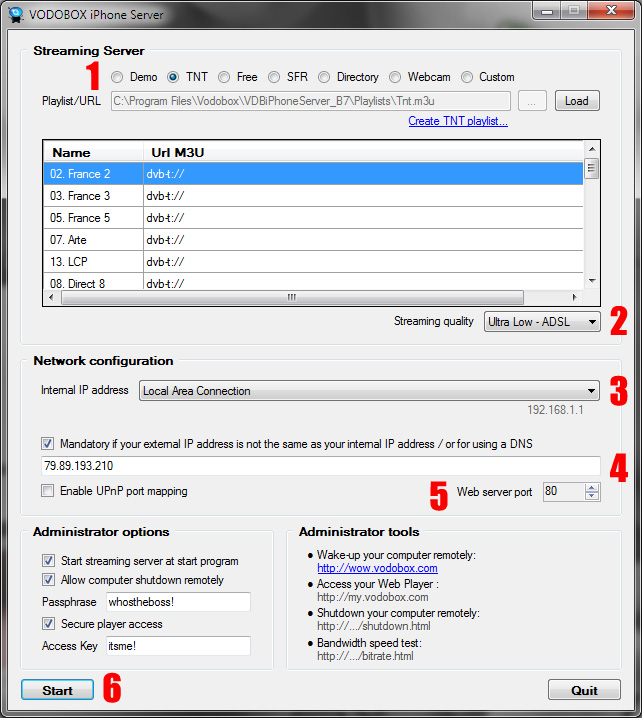Close the VODOBOX iPhone Server window

[611, 11]
